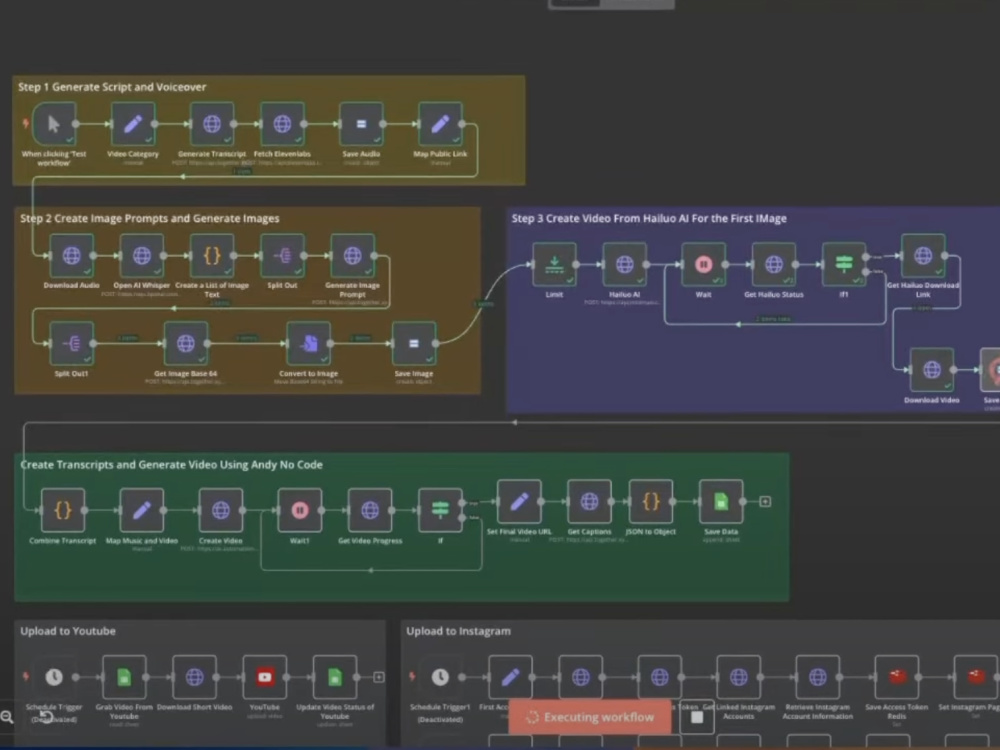The image size is (1000, 750).
Task: Select the Set Final Video URL node
Action: 519,502
